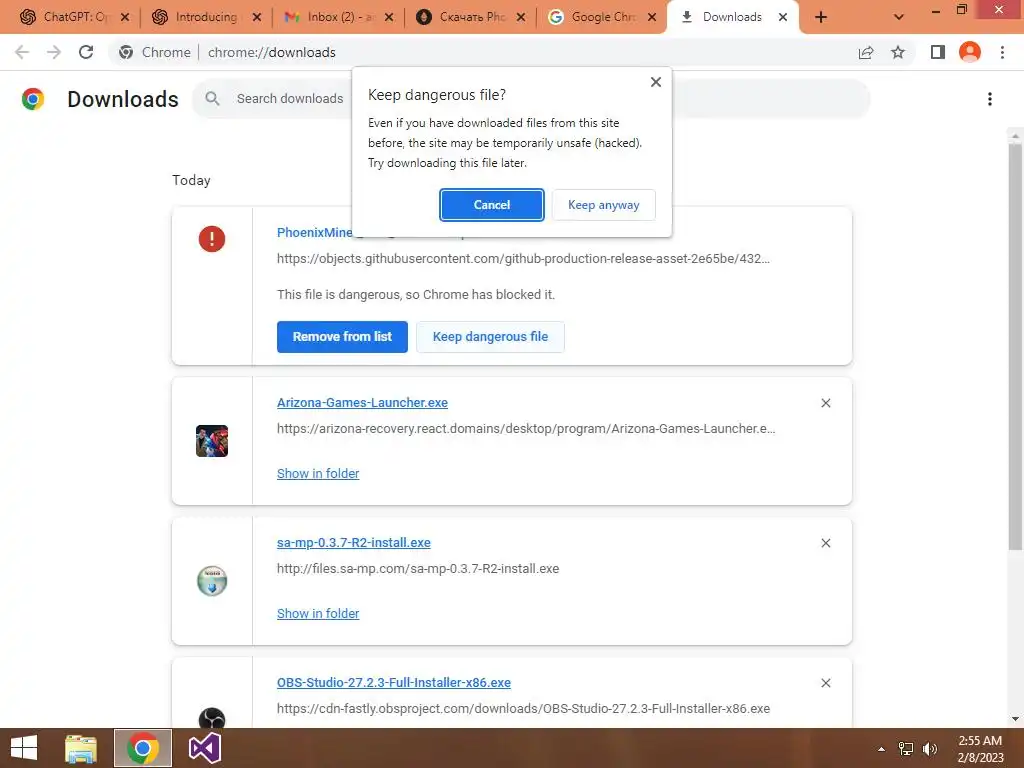Click Keep dangerous file button
1024x768 pixels.
[x=490, y=337]
